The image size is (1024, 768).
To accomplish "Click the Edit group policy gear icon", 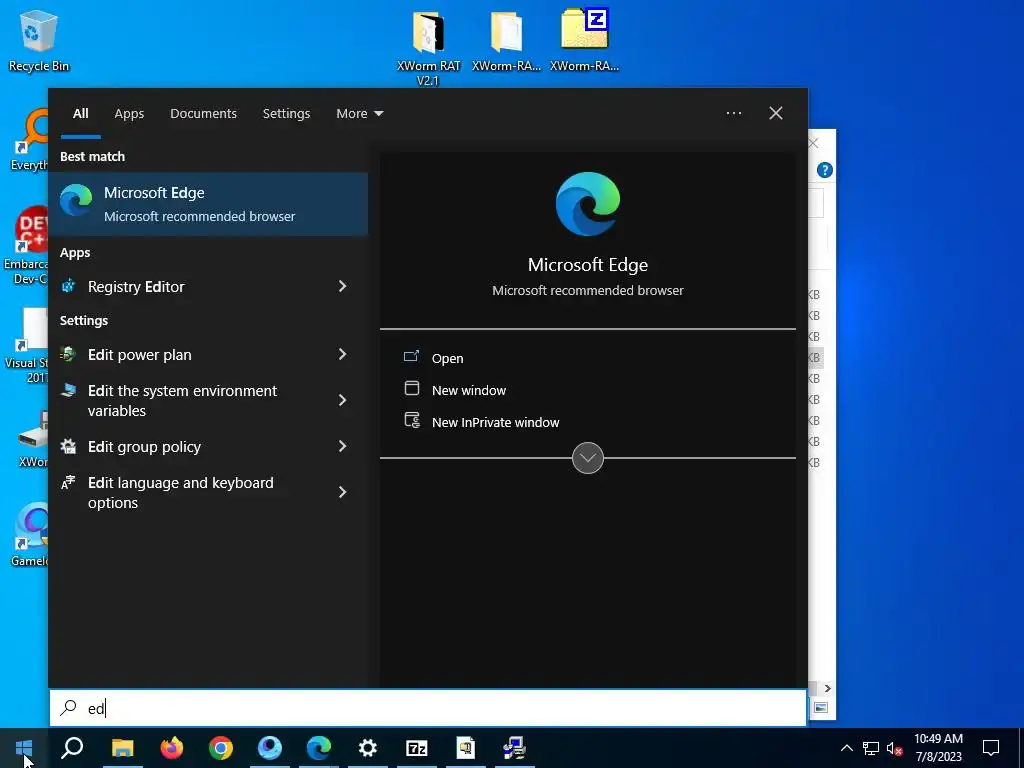I will pyautogui.click(x=69, y=446).
